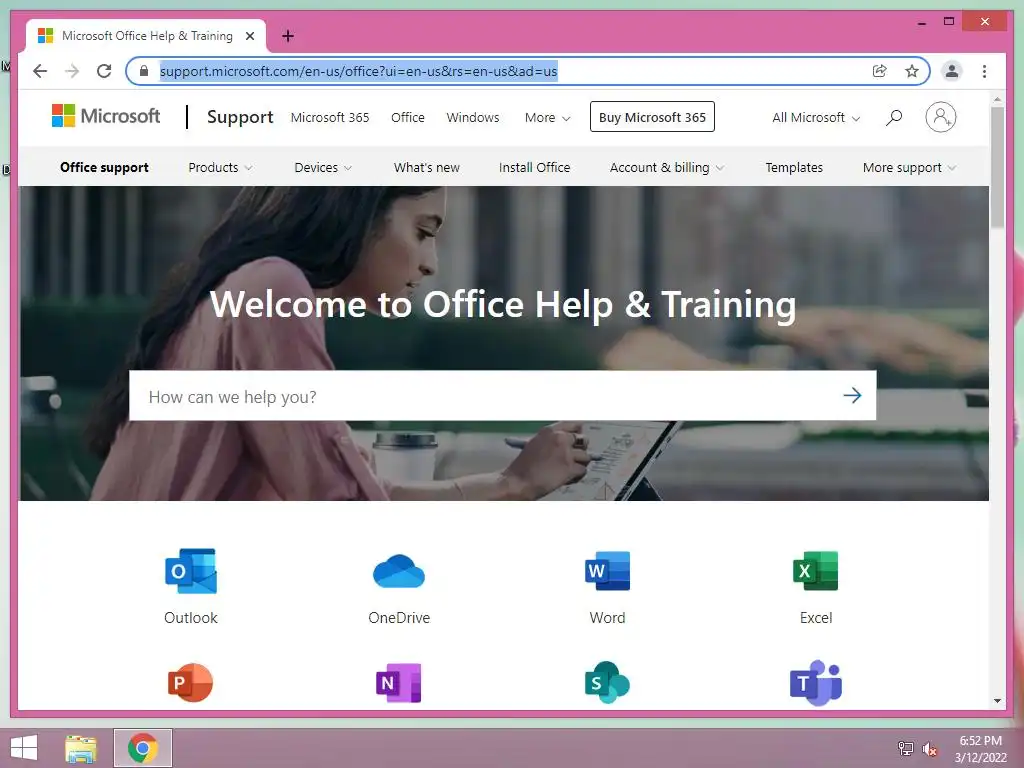Submit search with the arrow icon
The height and width of the screenshot is (768, 1024).
pyautogui.click(x=852, y=395)
